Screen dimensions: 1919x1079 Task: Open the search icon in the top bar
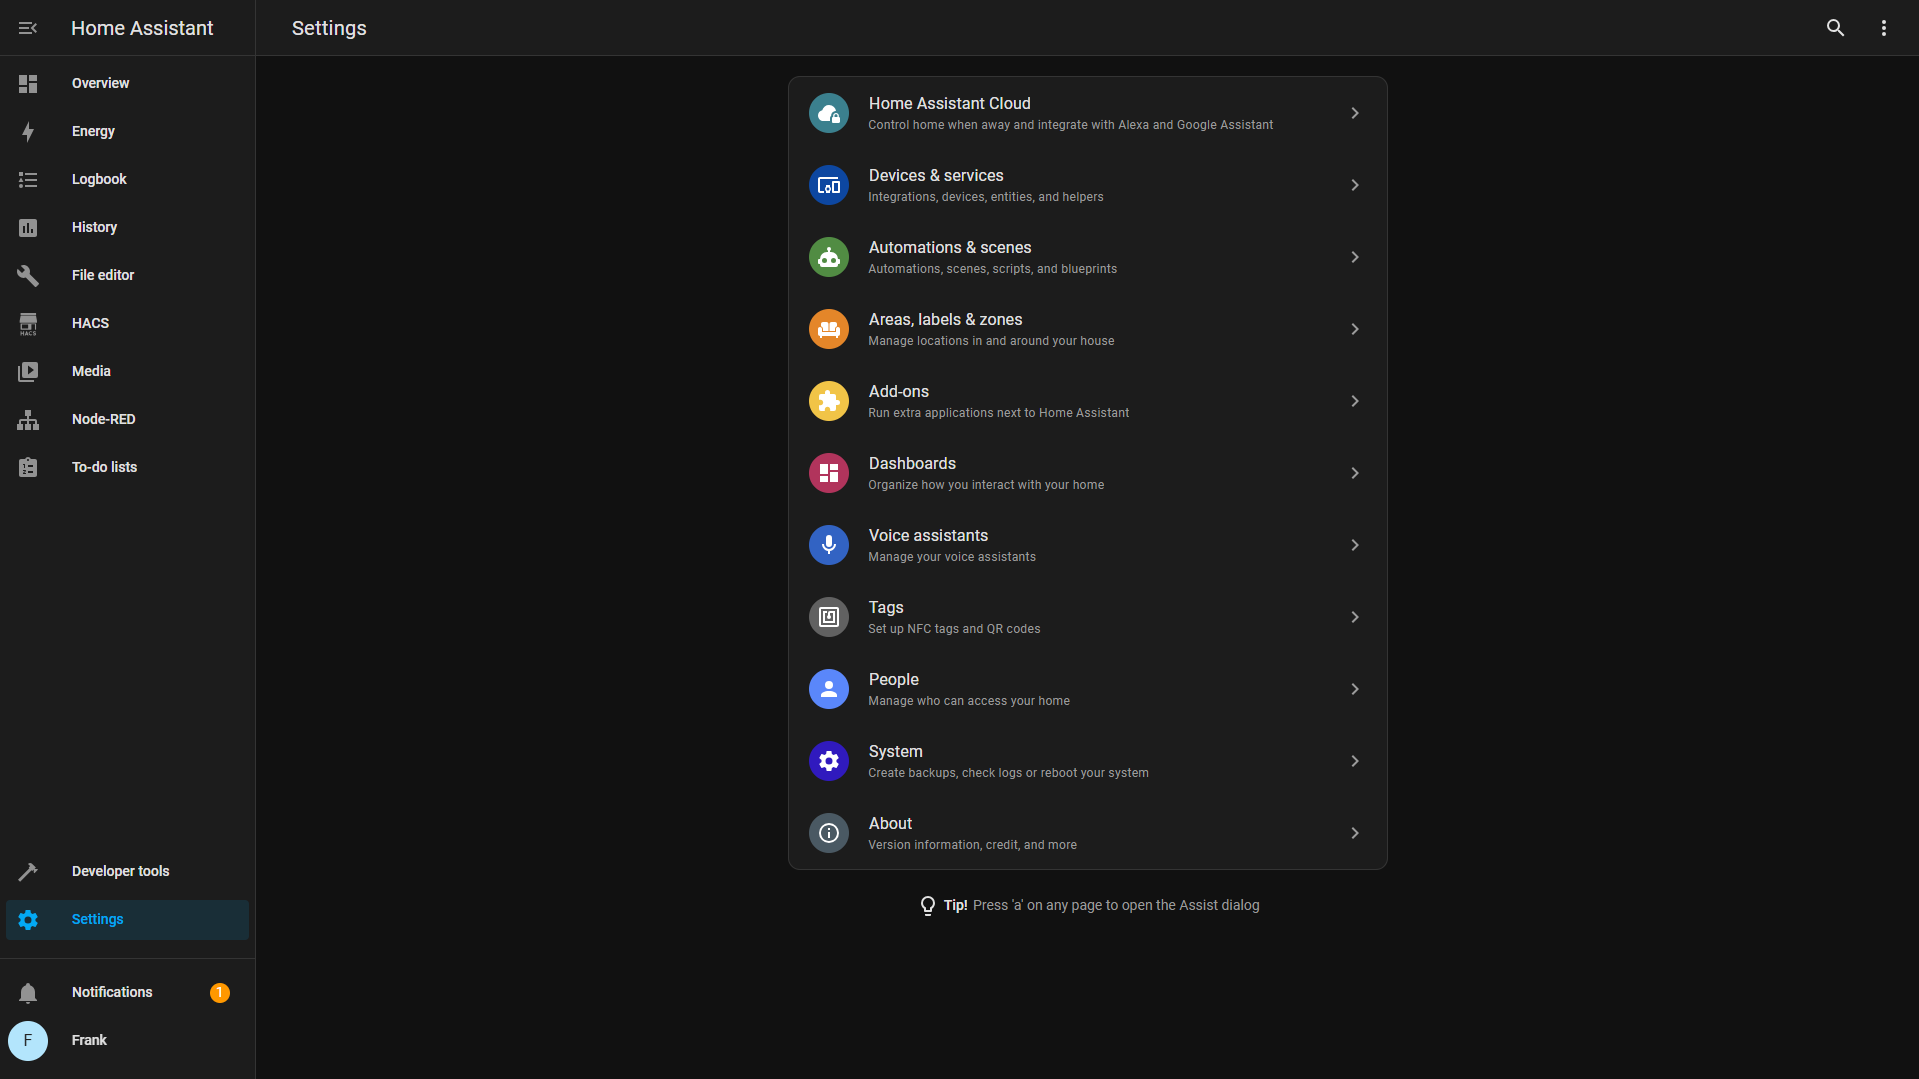pos(1835,28)
